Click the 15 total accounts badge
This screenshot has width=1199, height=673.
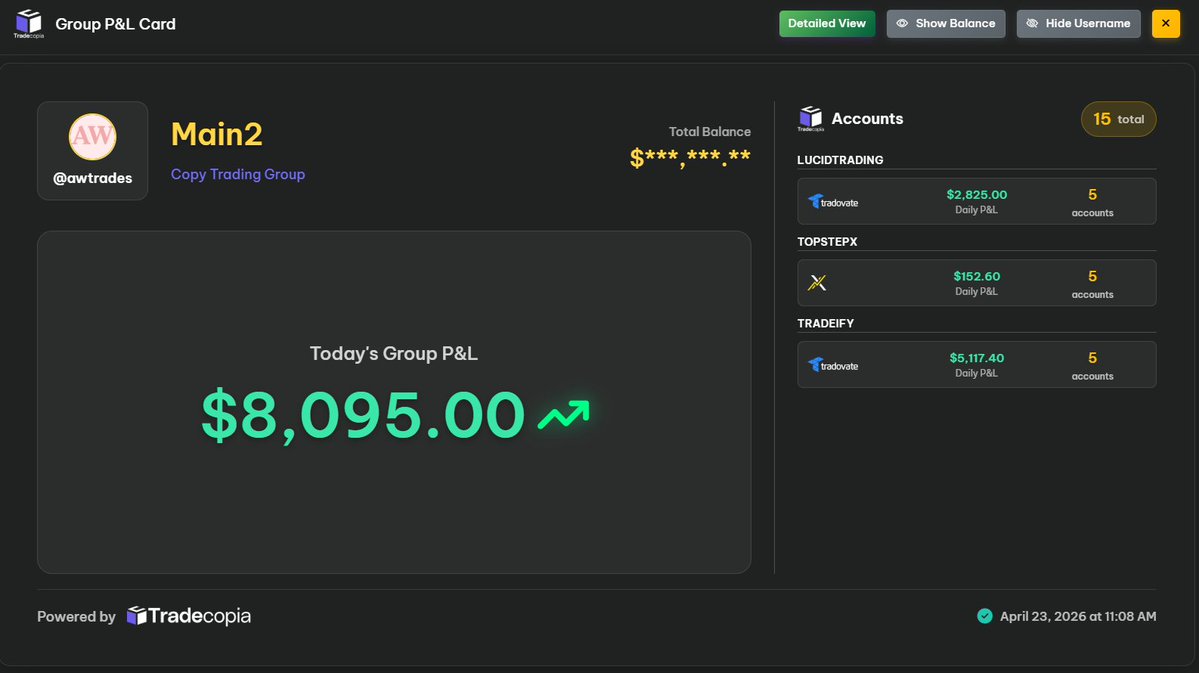click(x=1118, y=119)
